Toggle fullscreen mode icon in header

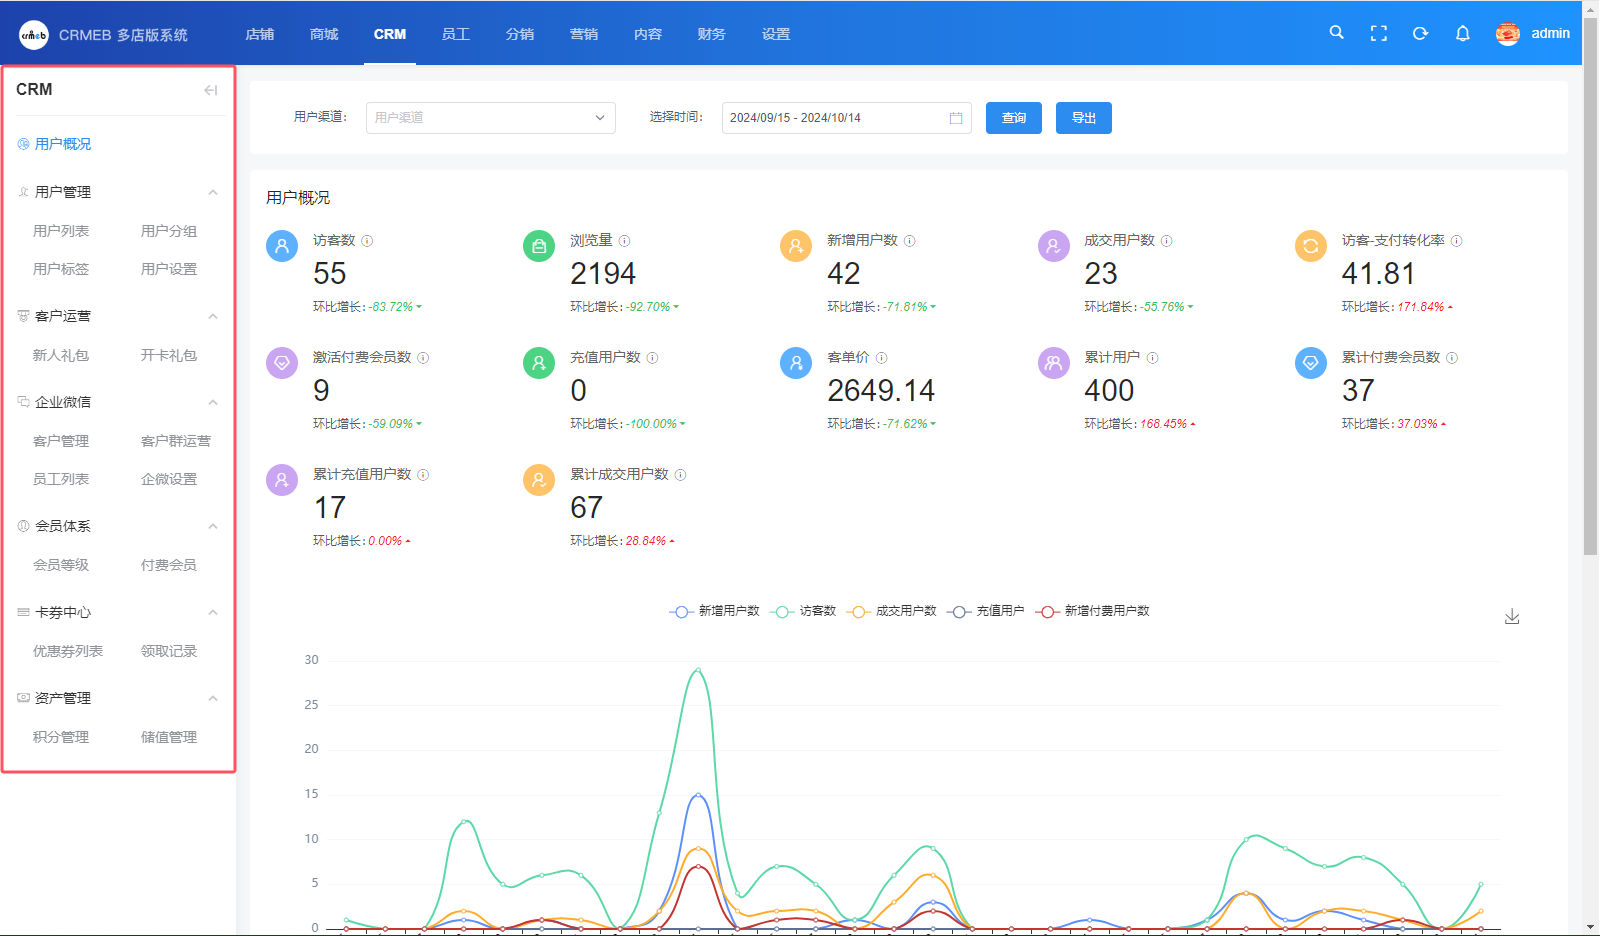click(x=1378, y=33)
